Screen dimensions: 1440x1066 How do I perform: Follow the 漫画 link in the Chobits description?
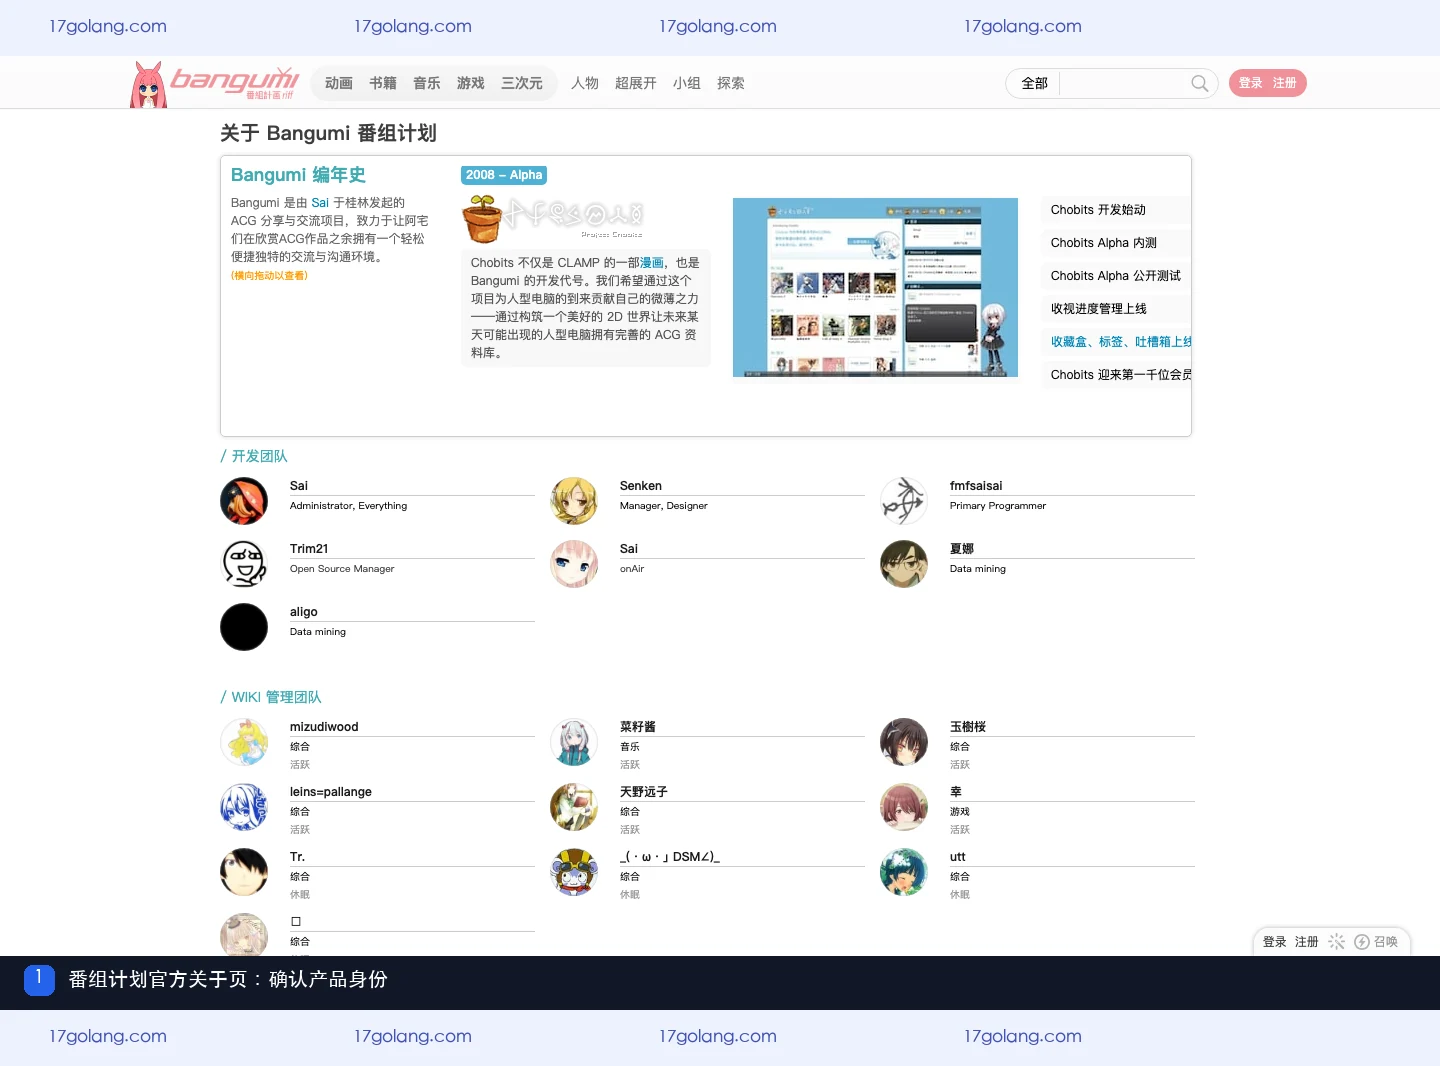(x=652, y=262)
